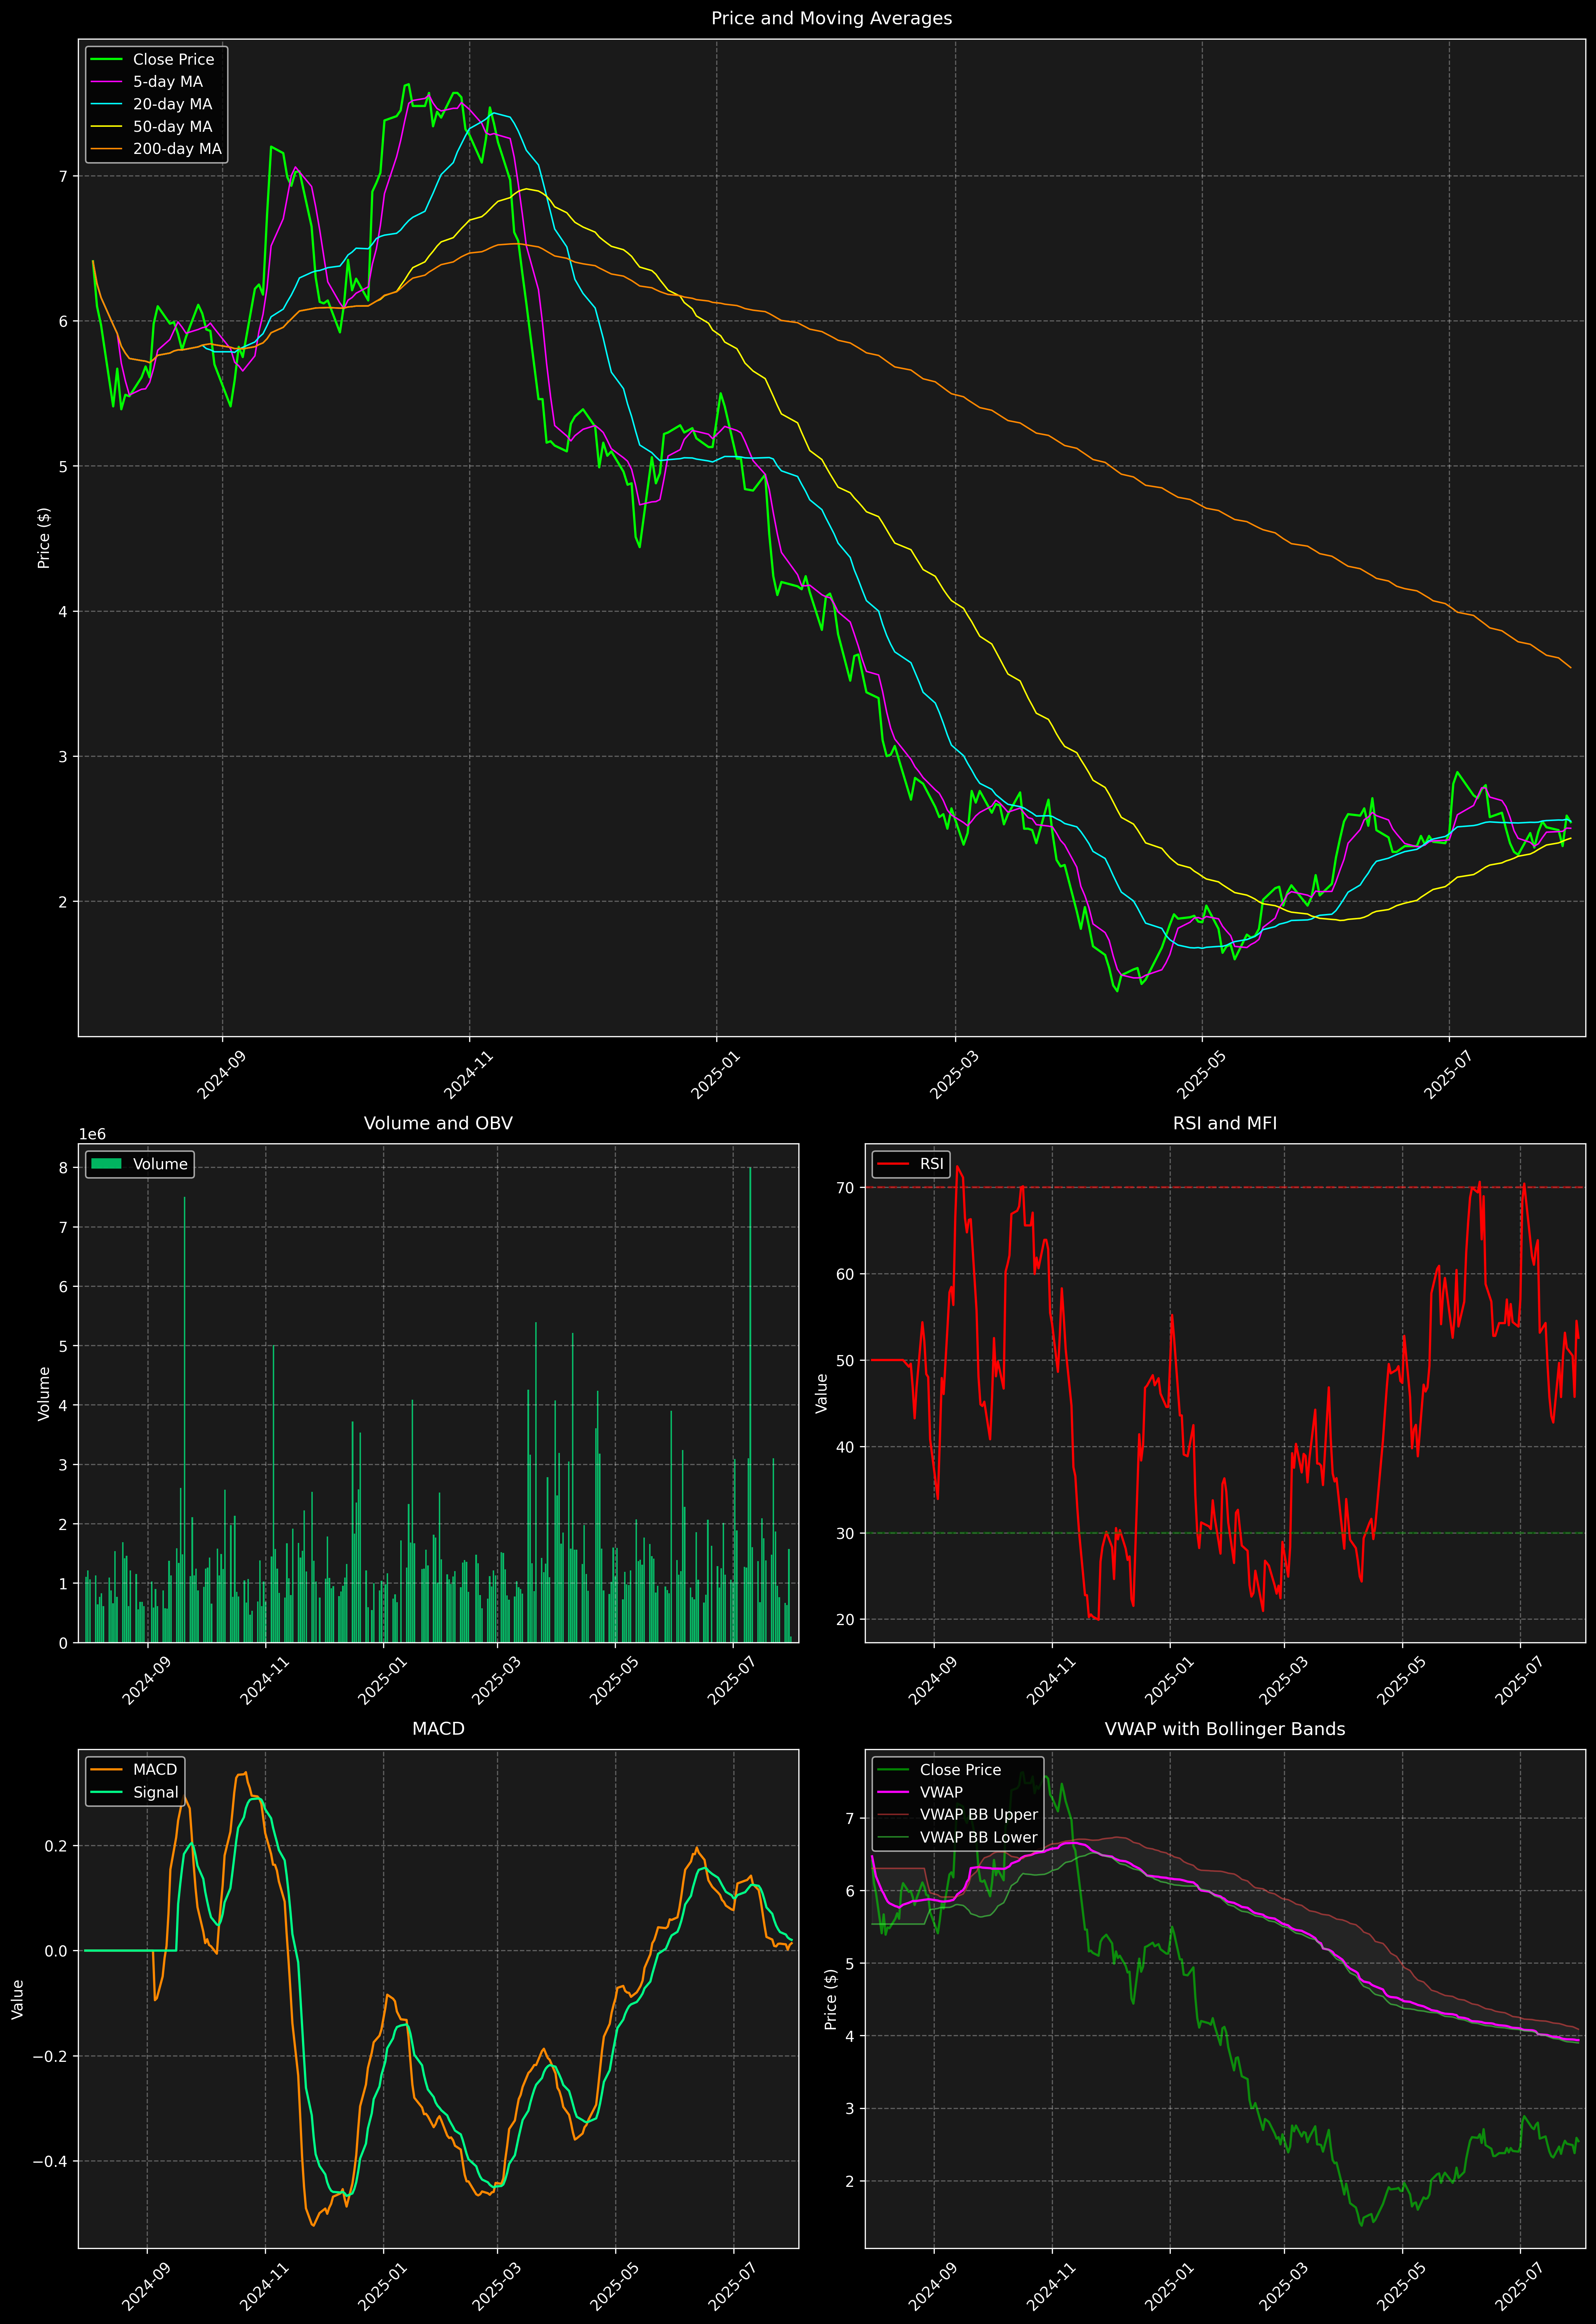1596x2324 pixels.
Task: Click RSI axis tick "50"
Action: pyautogui.click(x=845, y=1360)
